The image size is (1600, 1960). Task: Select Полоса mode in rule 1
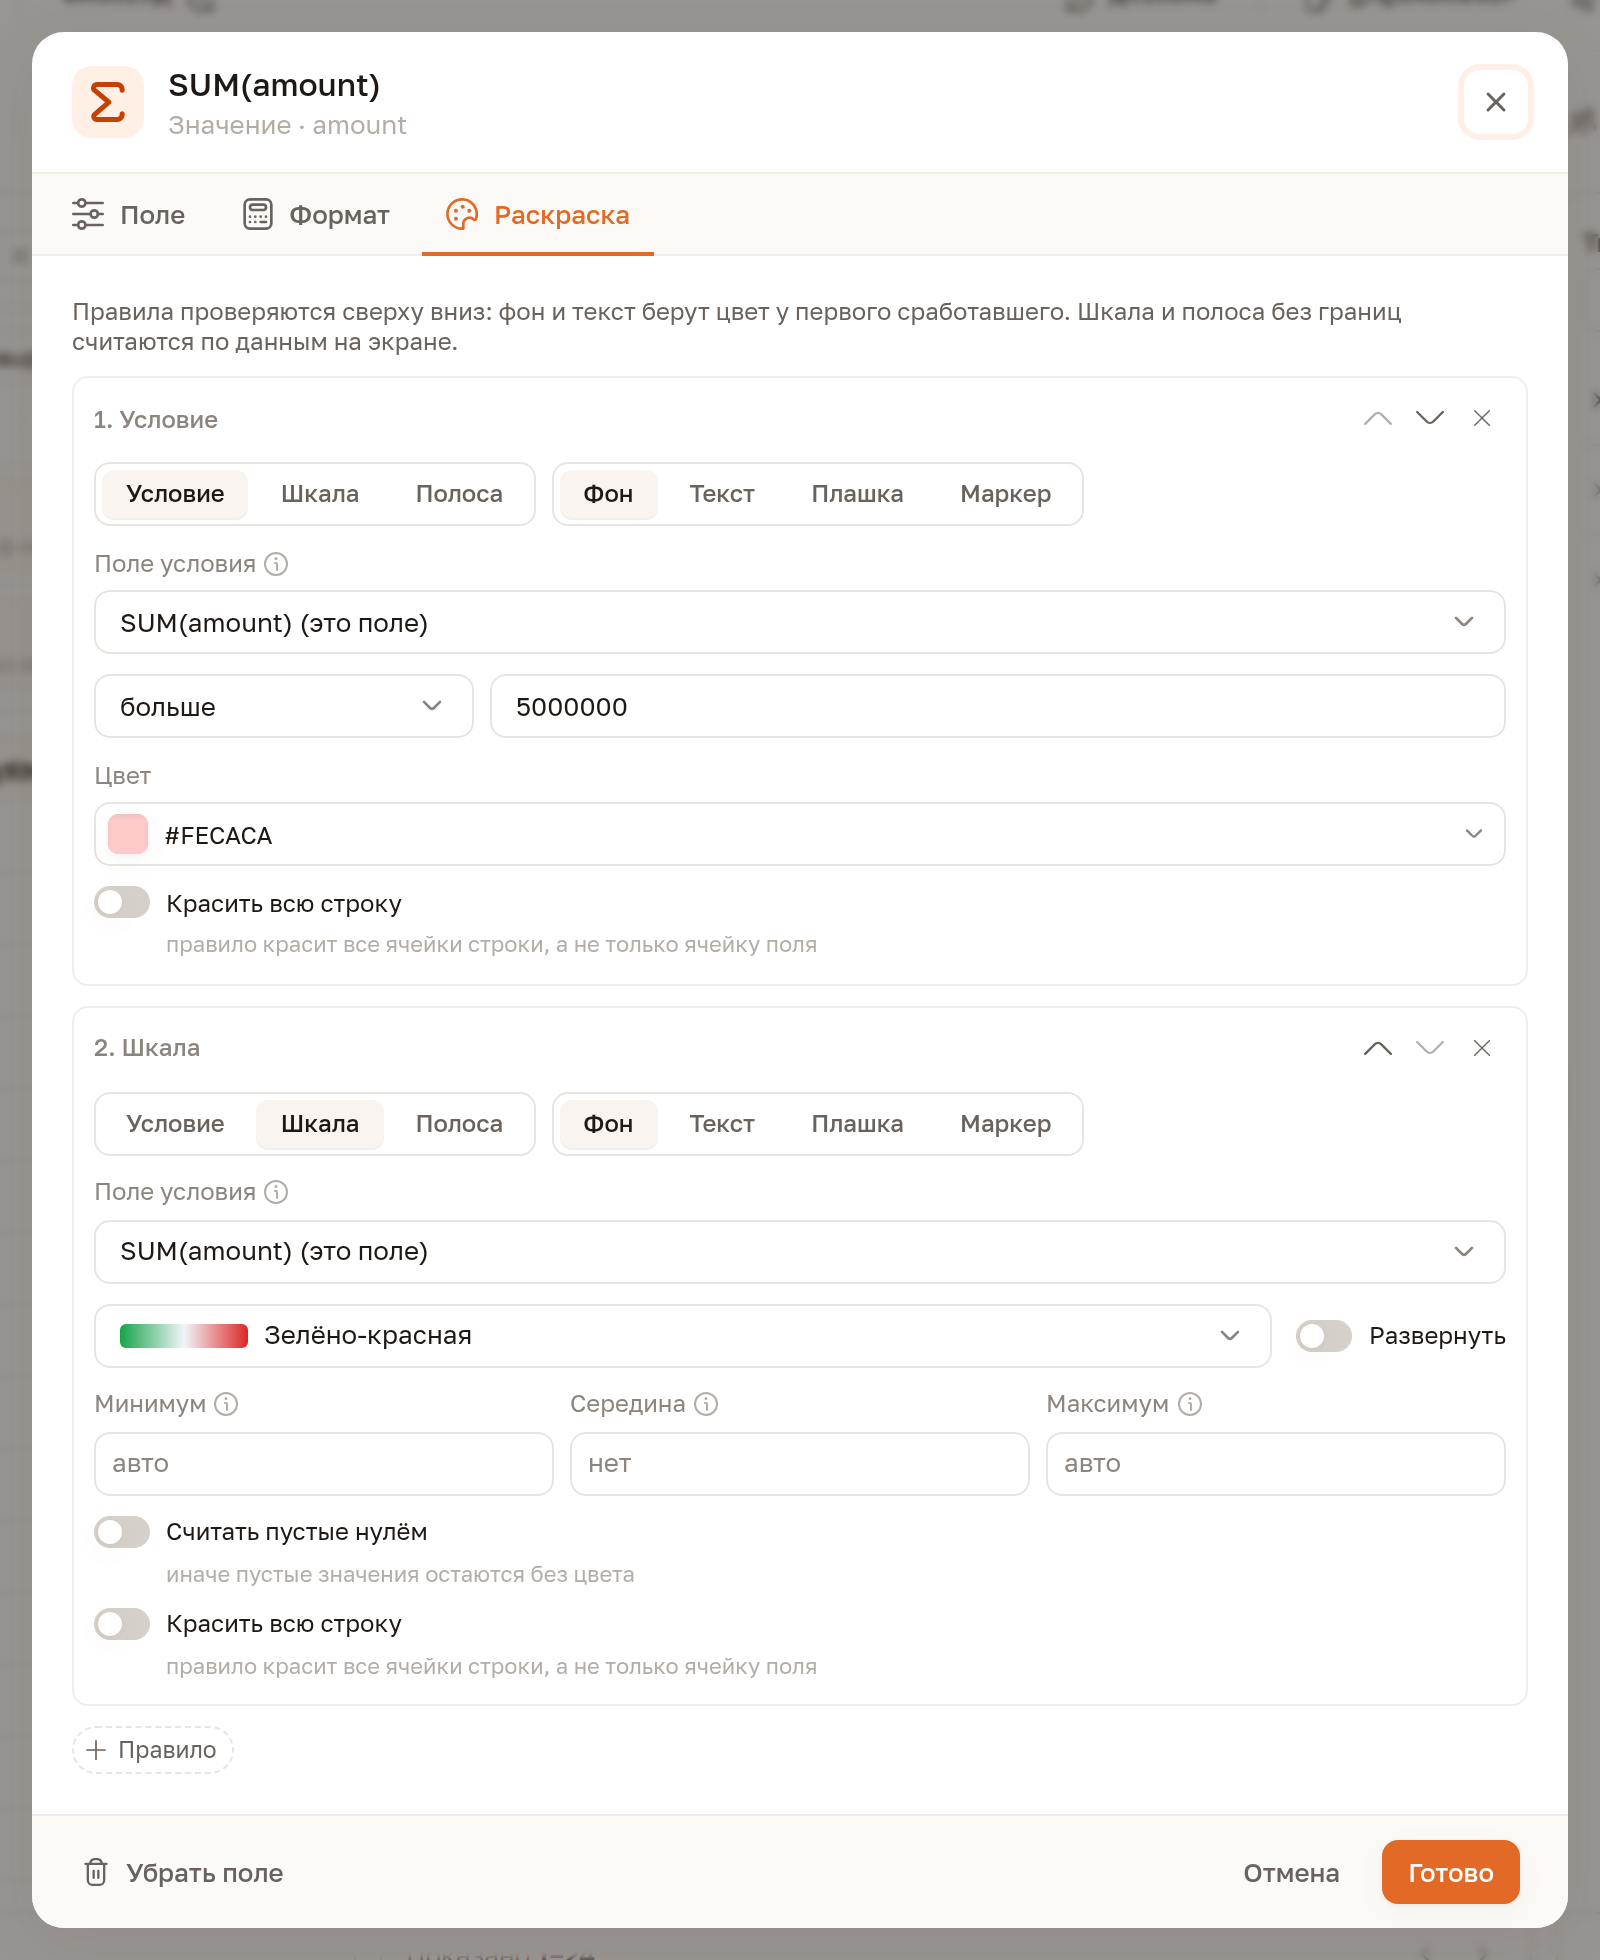coord(459,494)
